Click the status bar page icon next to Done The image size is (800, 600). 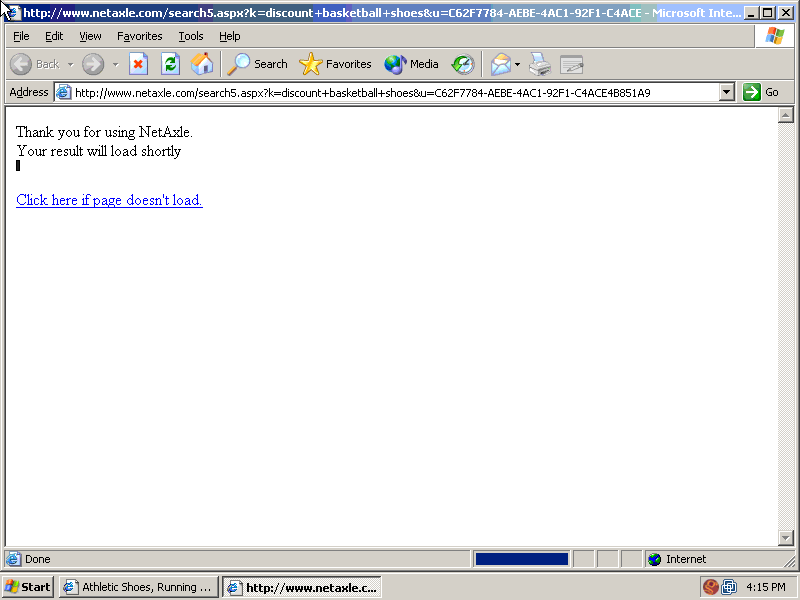[x=13, y=559]
